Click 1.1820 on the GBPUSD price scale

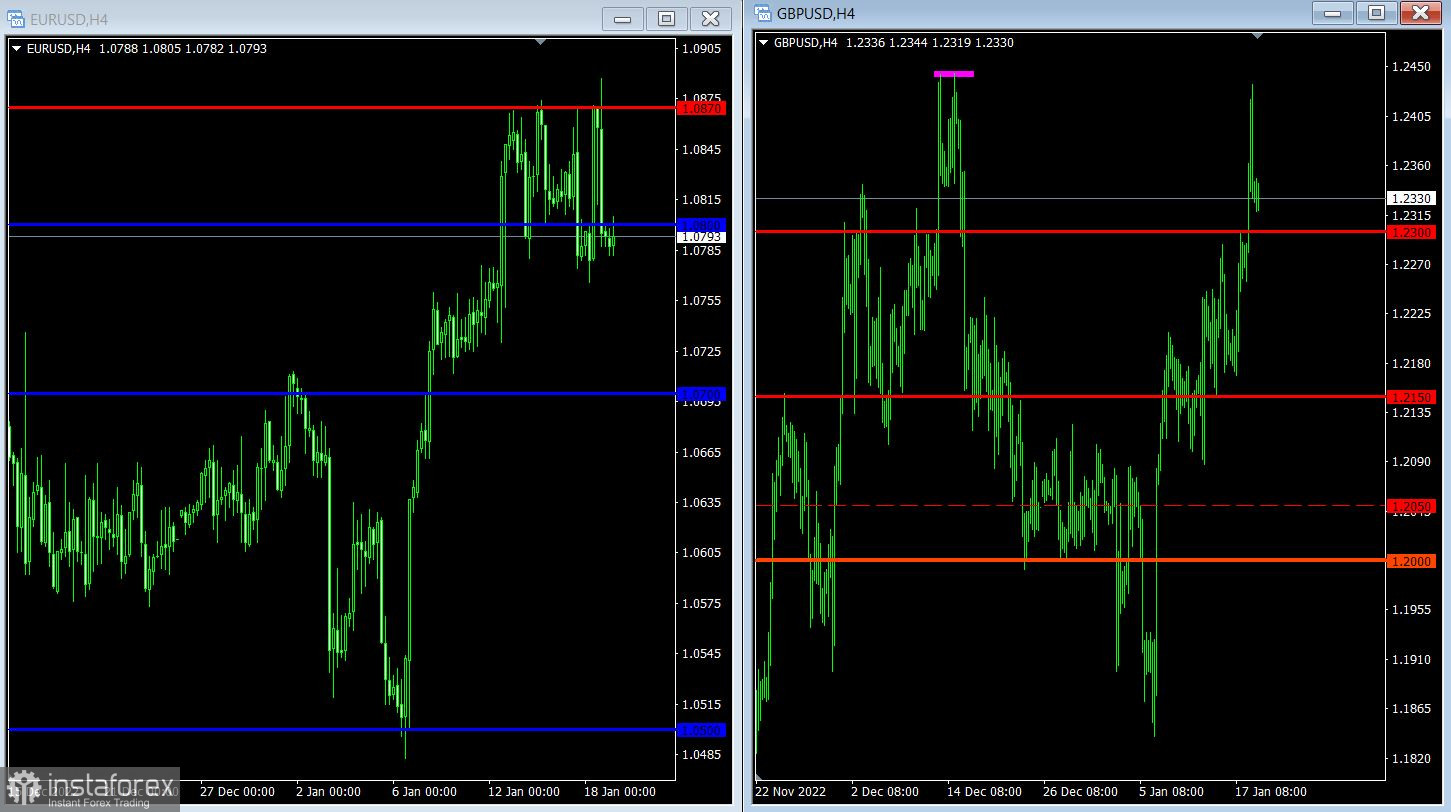[x=1411, y=759]
